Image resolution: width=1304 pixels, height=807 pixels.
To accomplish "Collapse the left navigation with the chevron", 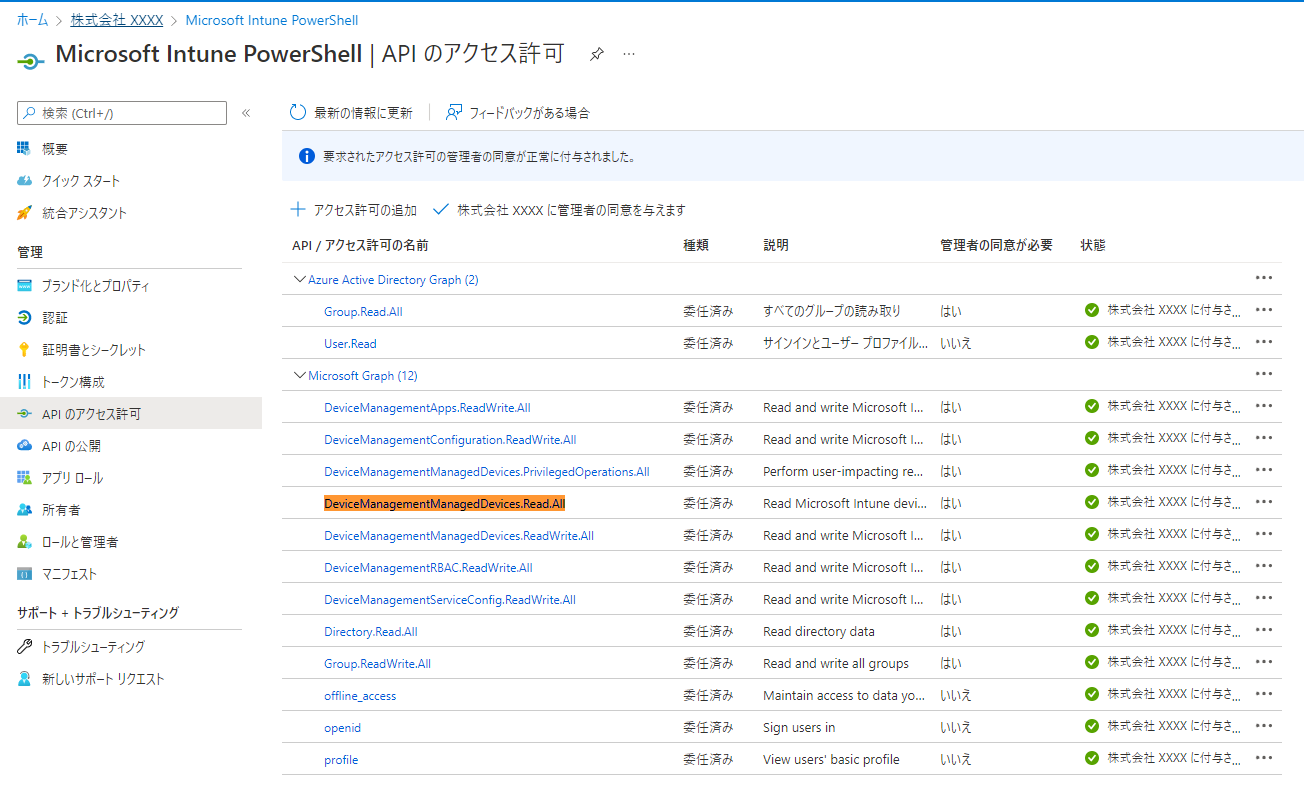I will pos(246,113).
